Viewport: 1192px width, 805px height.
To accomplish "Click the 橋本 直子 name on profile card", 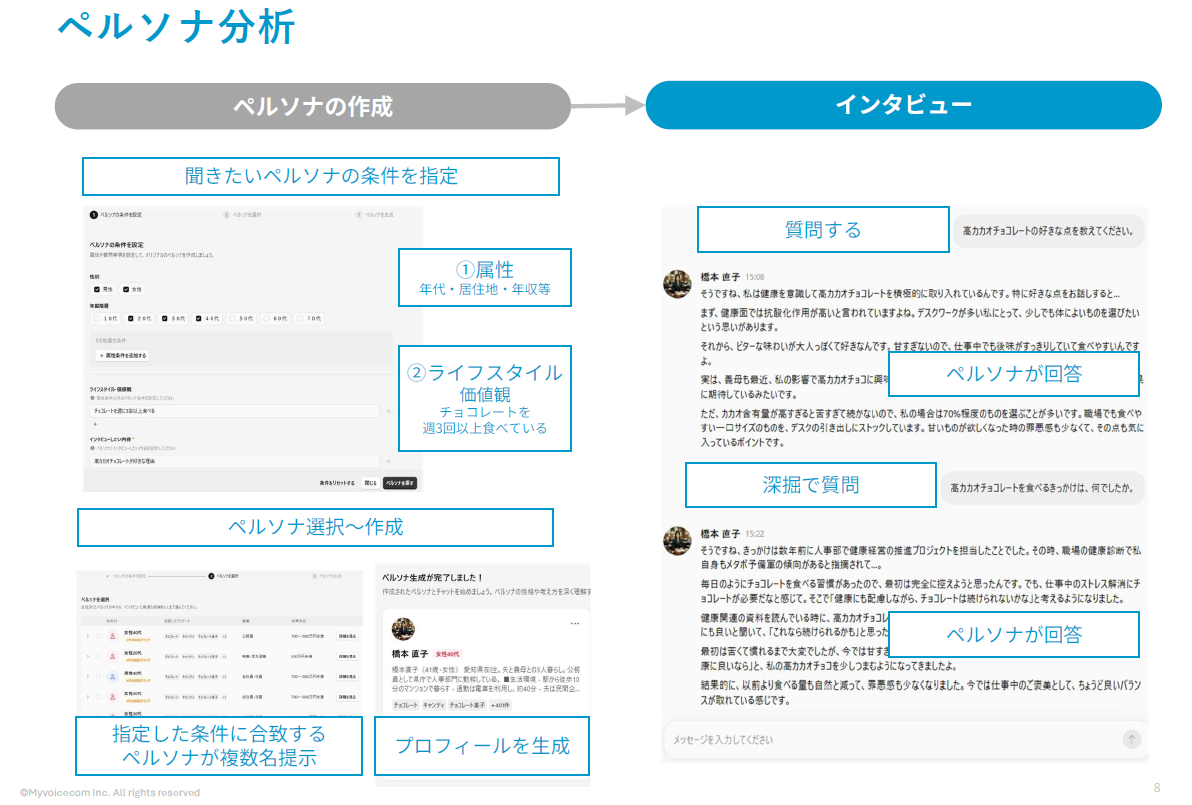I will pyautogui.click(x=410, y=654).
